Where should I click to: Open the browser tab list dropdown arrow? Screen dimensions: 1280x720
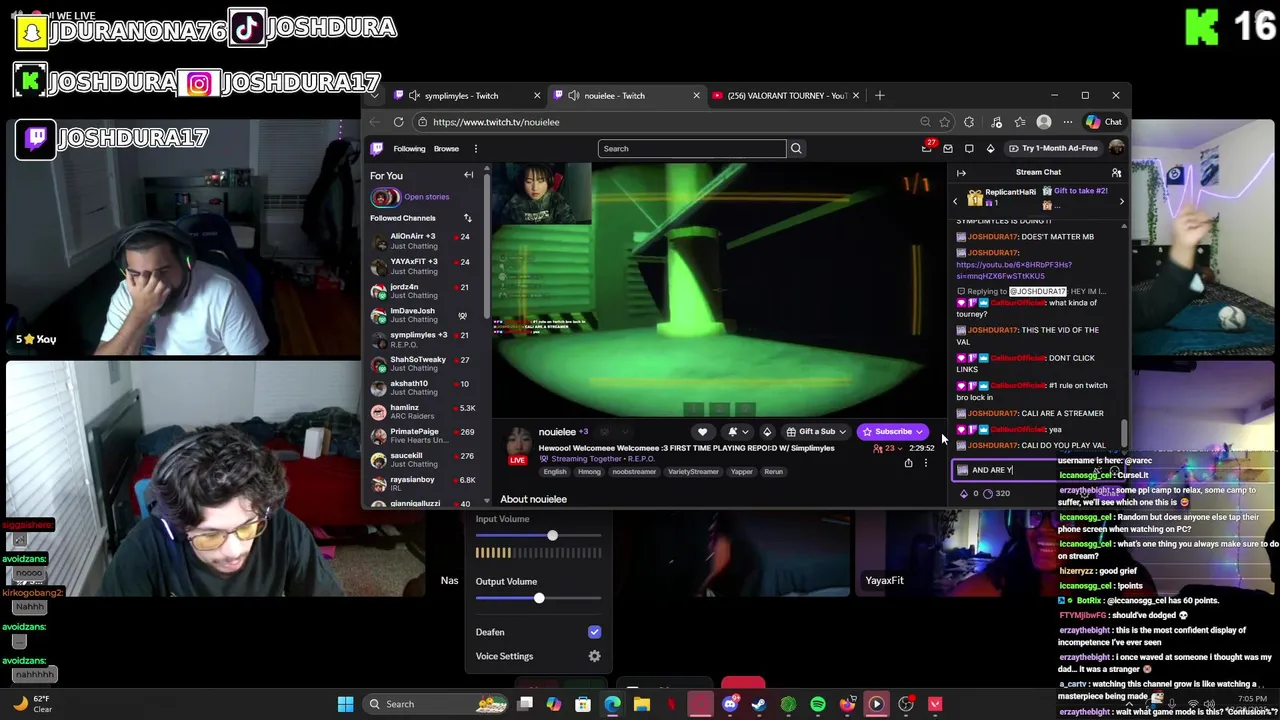pos(375,96)
